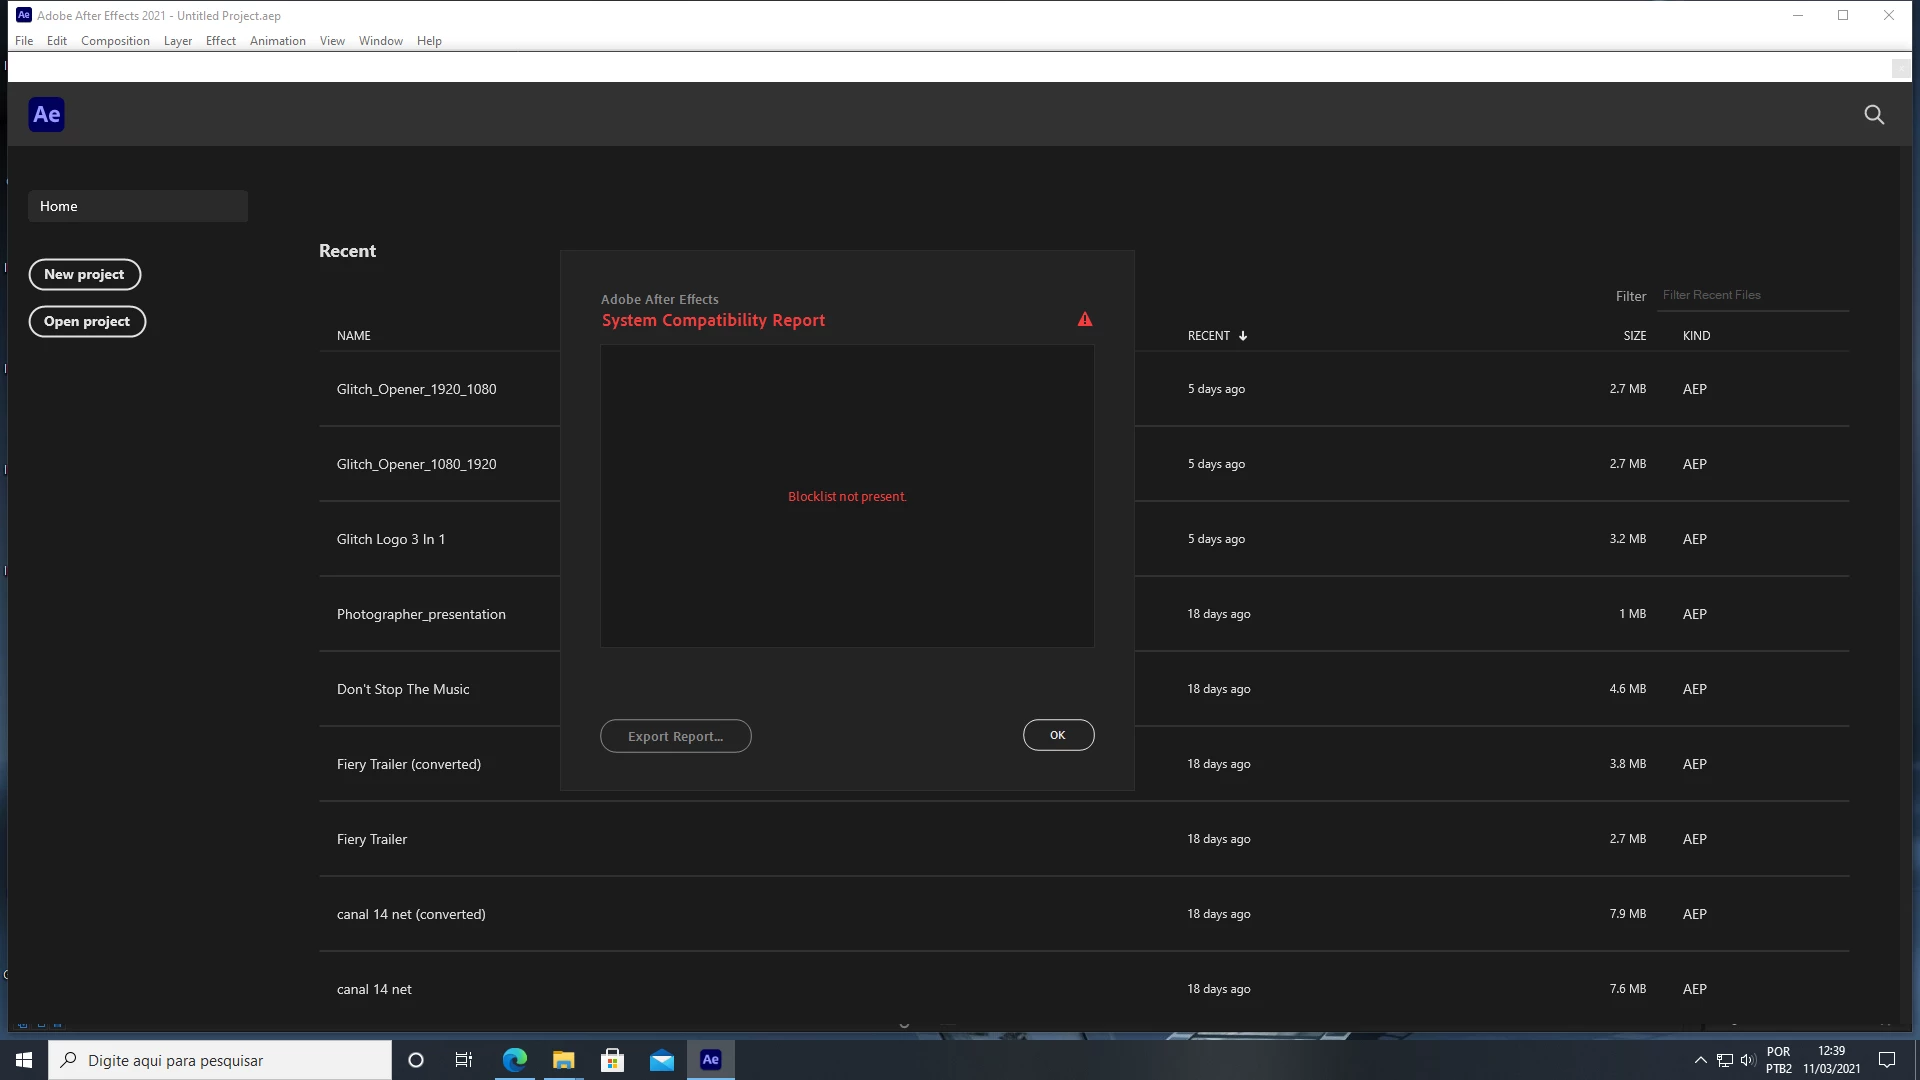Viewport: 1920px width, 1080px height.
Task: Open the search magnifier icon
Action: [x=1874, y=115]
